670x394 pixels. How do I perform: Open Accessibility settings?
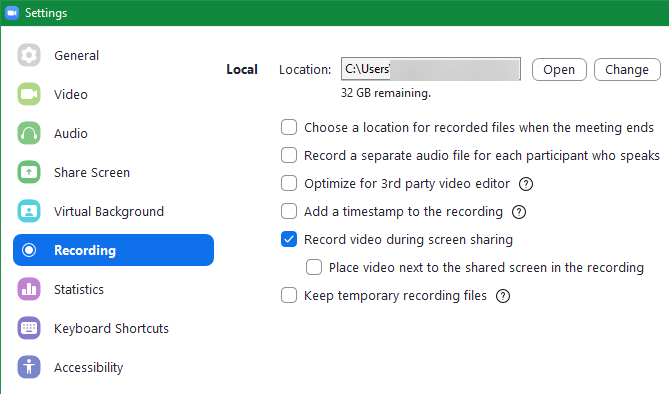point(88,368)
